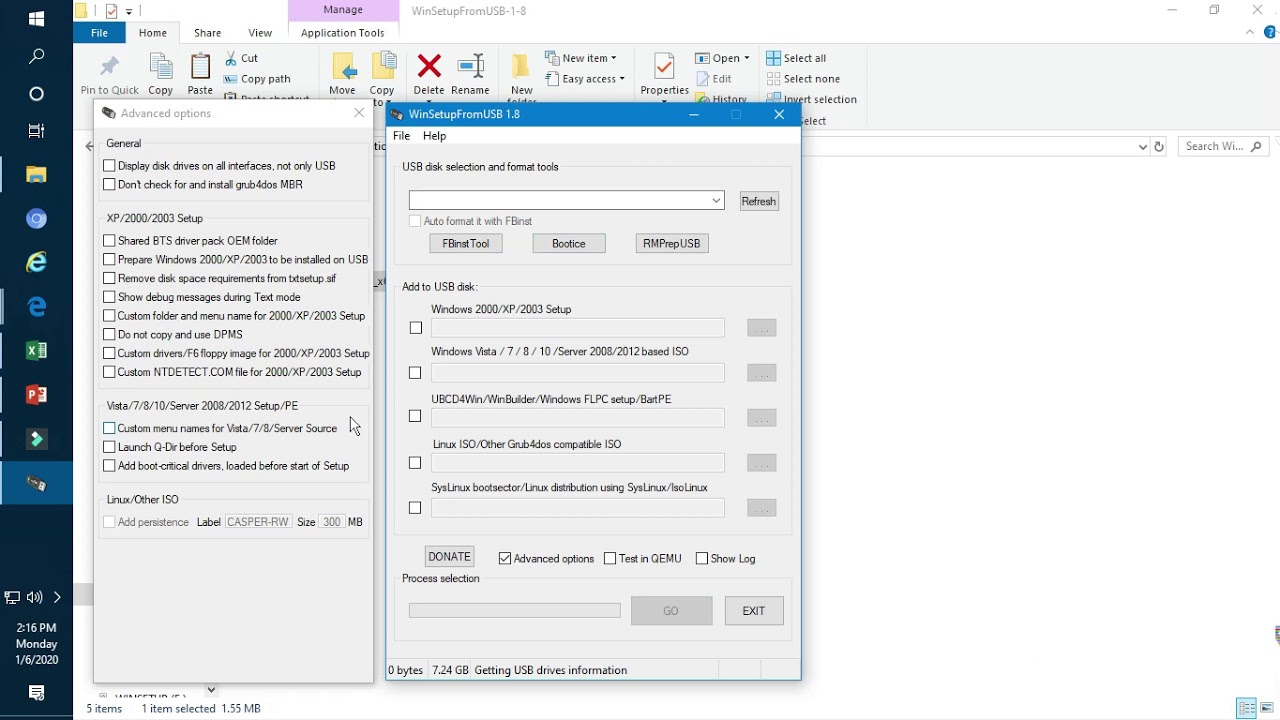
Task: Expand Easy access dropdown in ribbon
Action: (x=621, y=79)
